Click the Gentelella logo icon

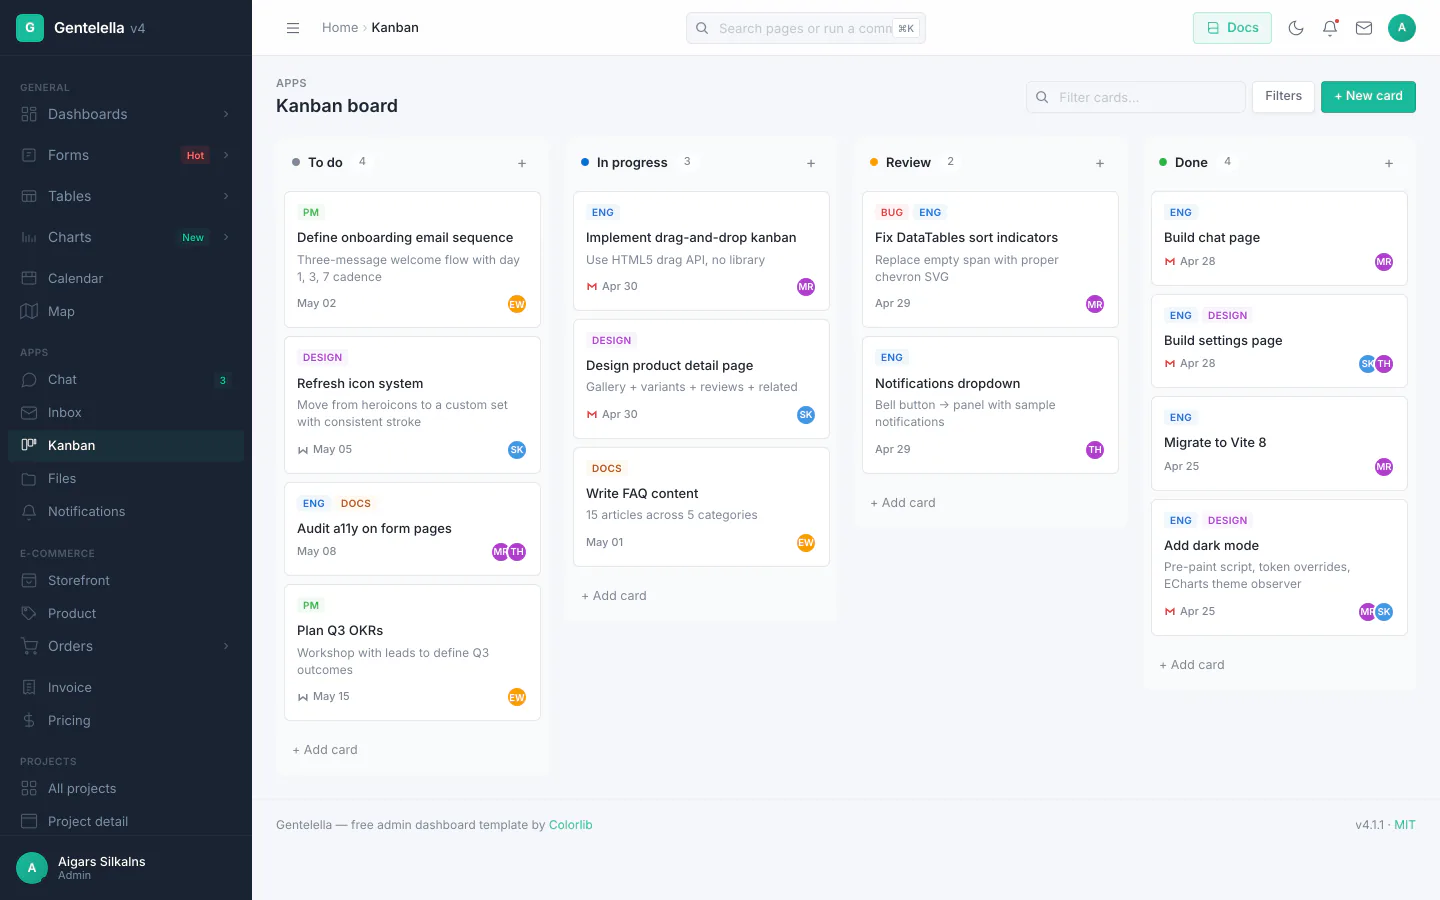pos(30,28)
